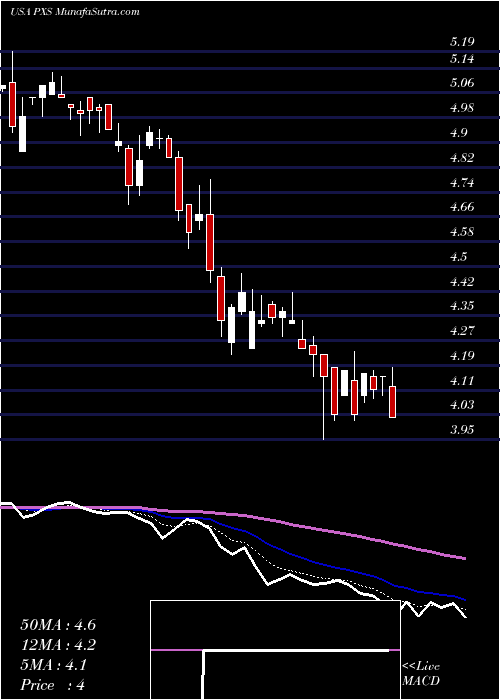
Task: Click the 4.74 price axis label
Action: (462, 183)
